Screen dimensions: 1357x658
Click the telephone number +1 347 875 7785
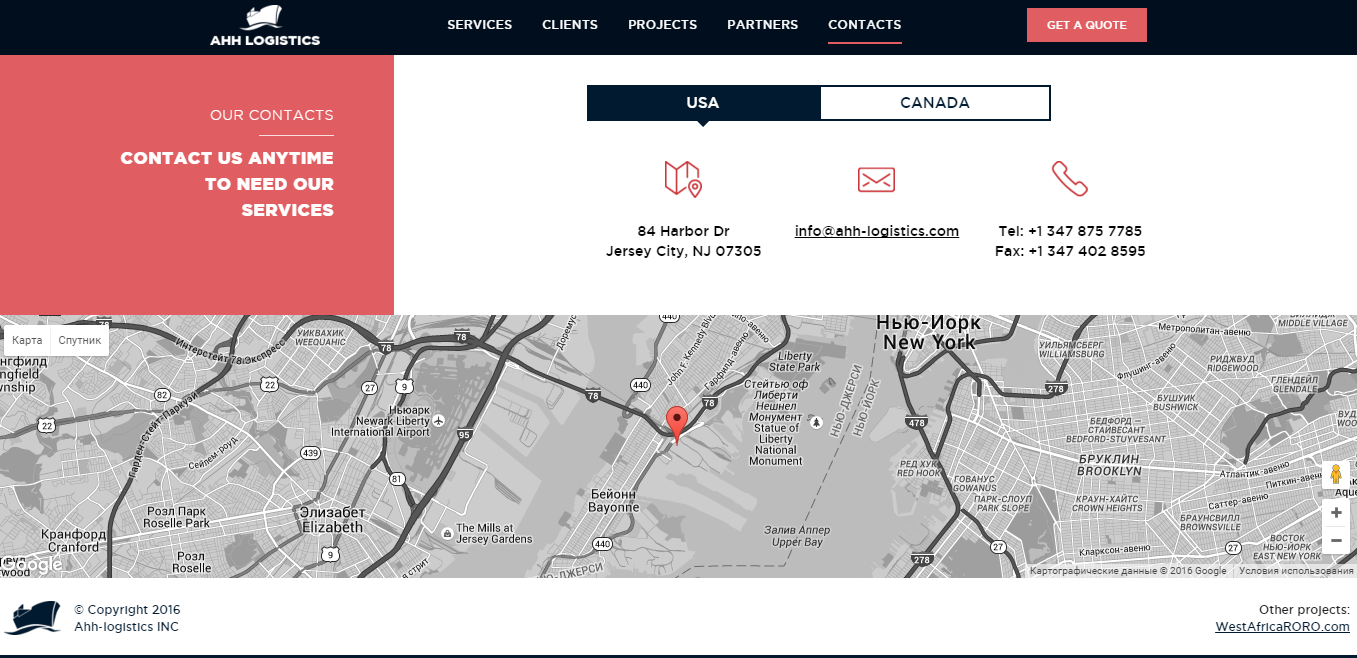[x=1084, y=231]
